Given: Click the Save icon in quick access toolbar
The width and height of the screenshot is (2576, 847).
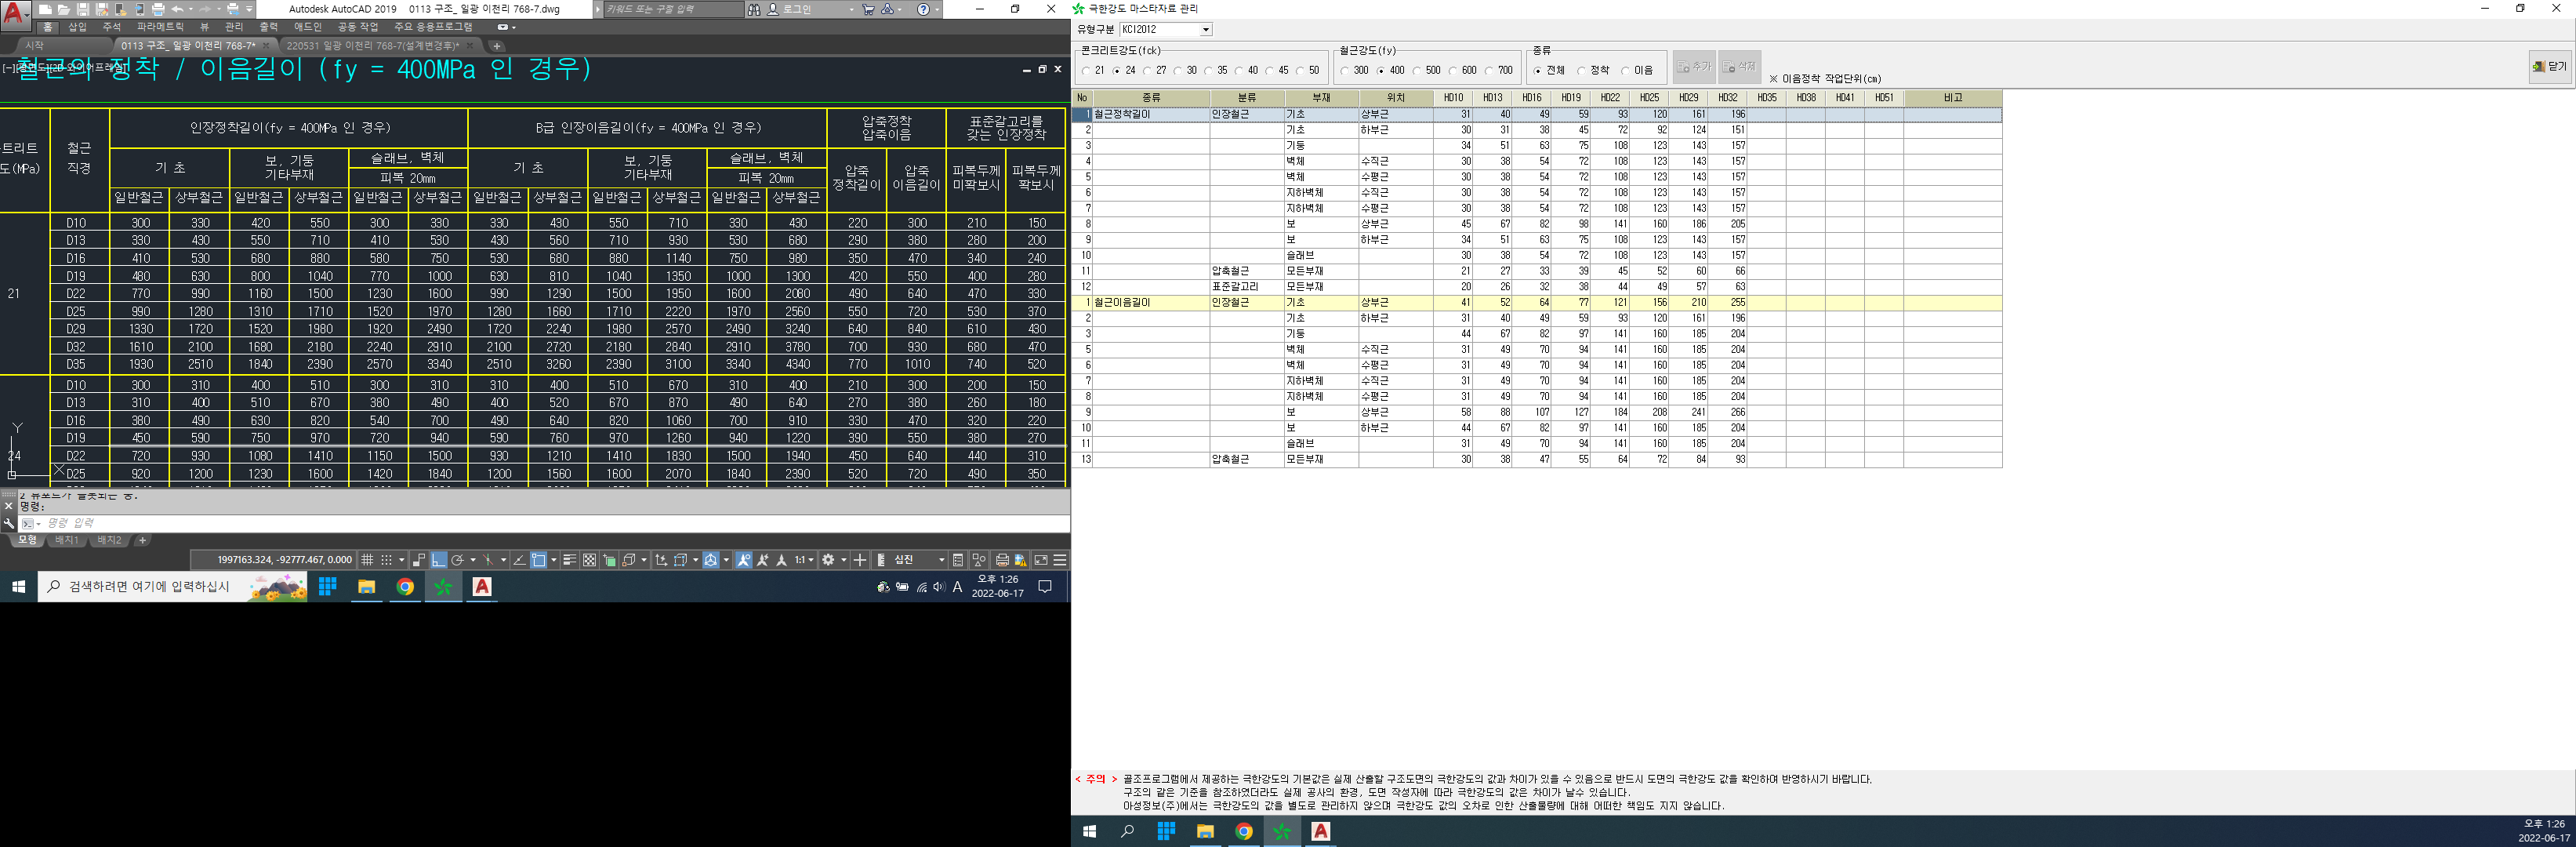Looking at the screenshot, I should pyautogui.click(x=83, y=9).
